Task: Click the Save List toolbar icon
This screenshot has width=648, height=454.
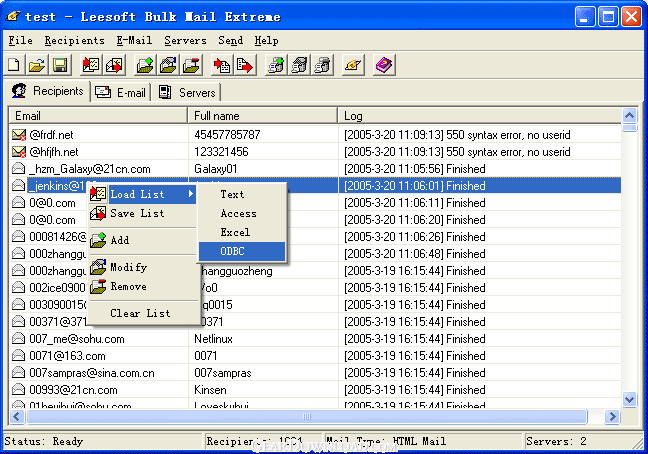Action: 114,65
